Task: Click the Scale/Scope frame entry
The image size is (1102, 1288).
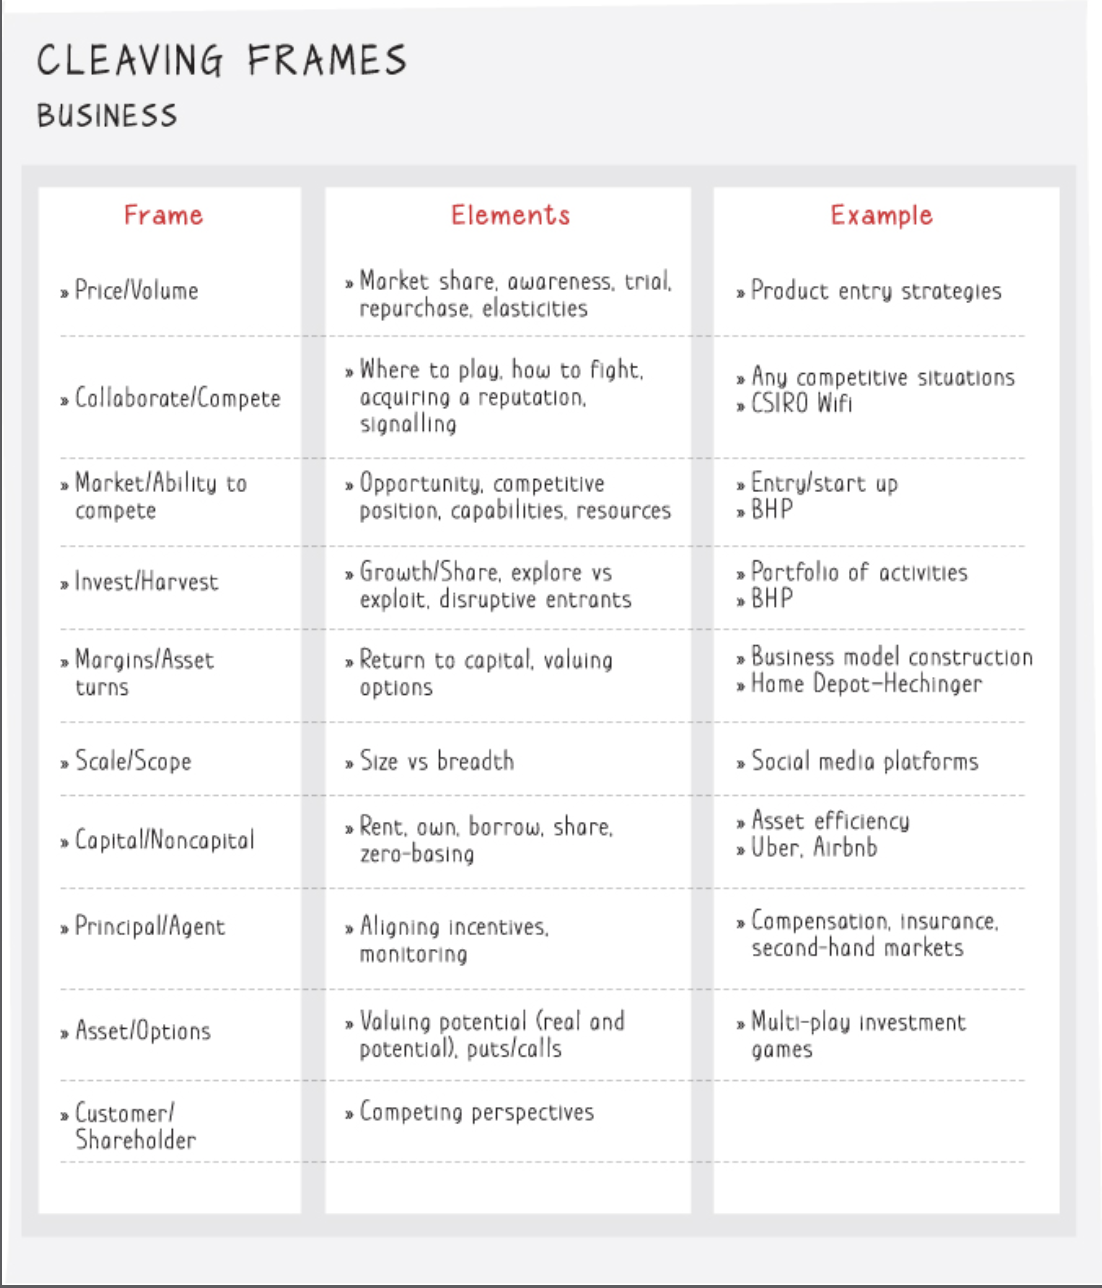Action: (x=133, y=761)
